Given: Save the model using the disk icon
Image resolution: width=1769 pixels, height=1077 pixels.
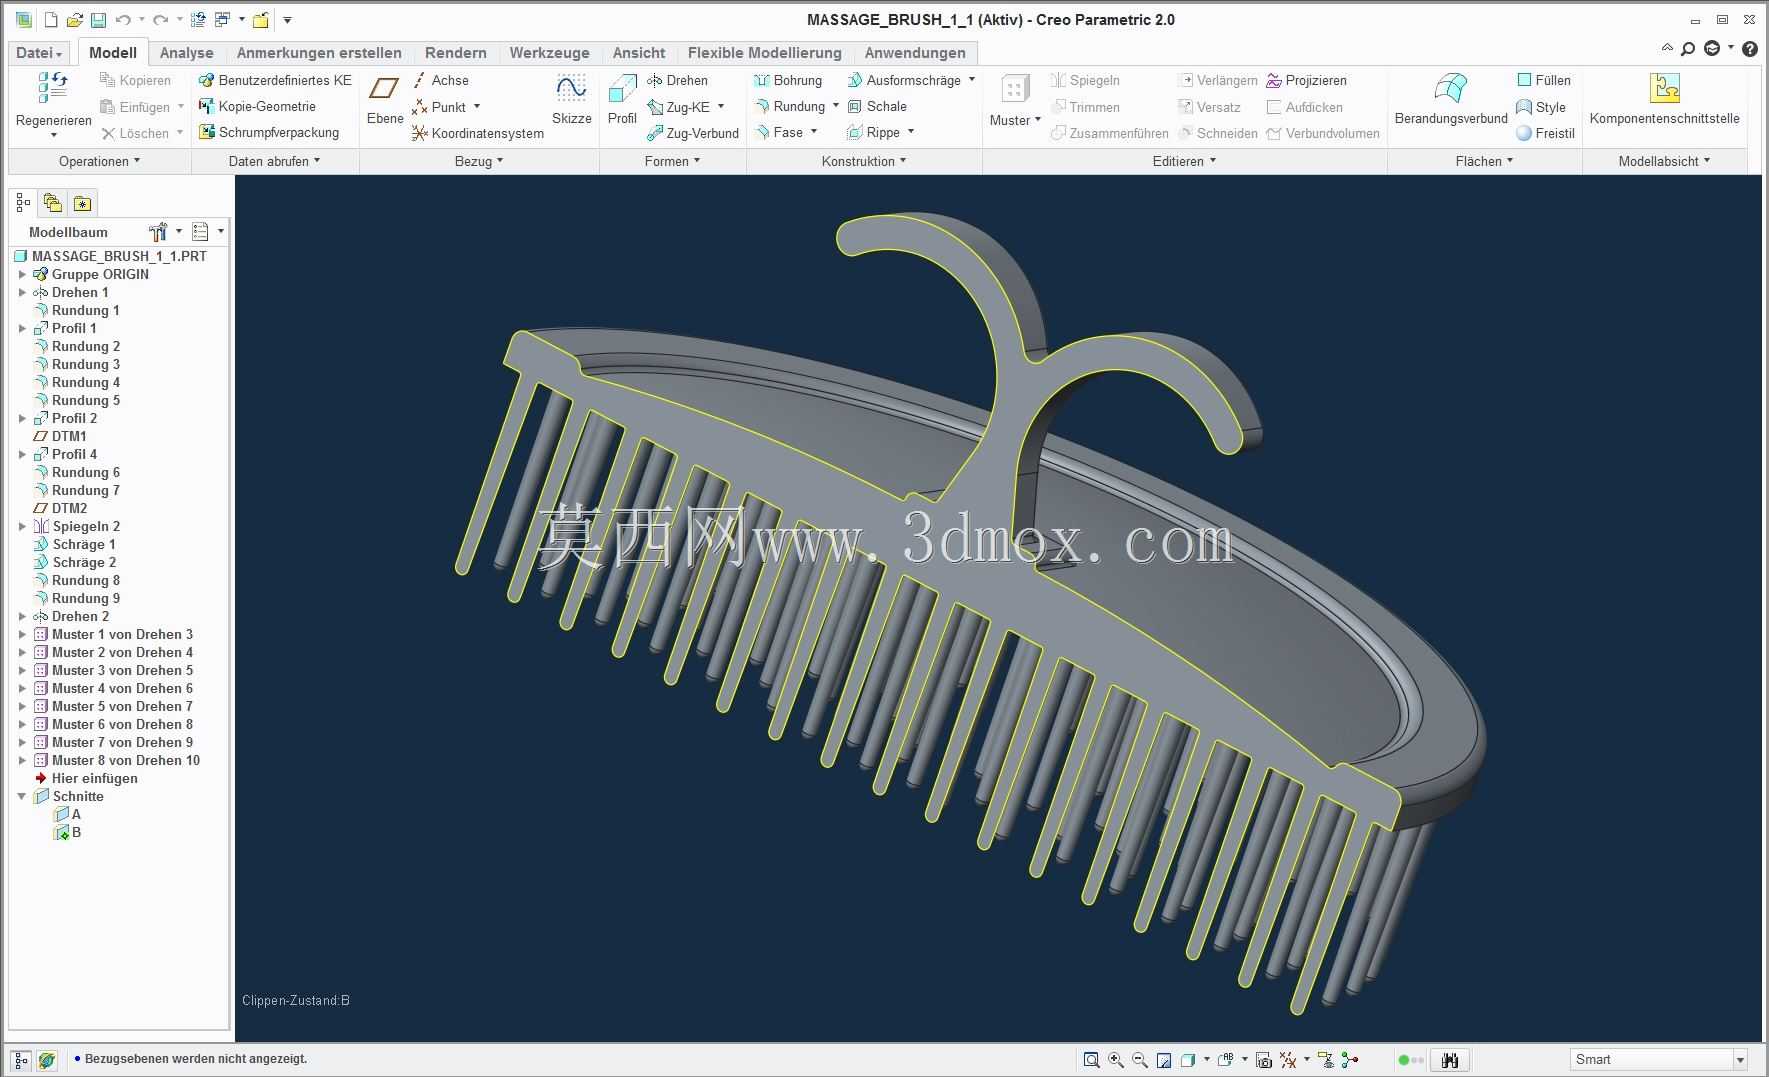Looking at the screenshot, I should point(98,20).
